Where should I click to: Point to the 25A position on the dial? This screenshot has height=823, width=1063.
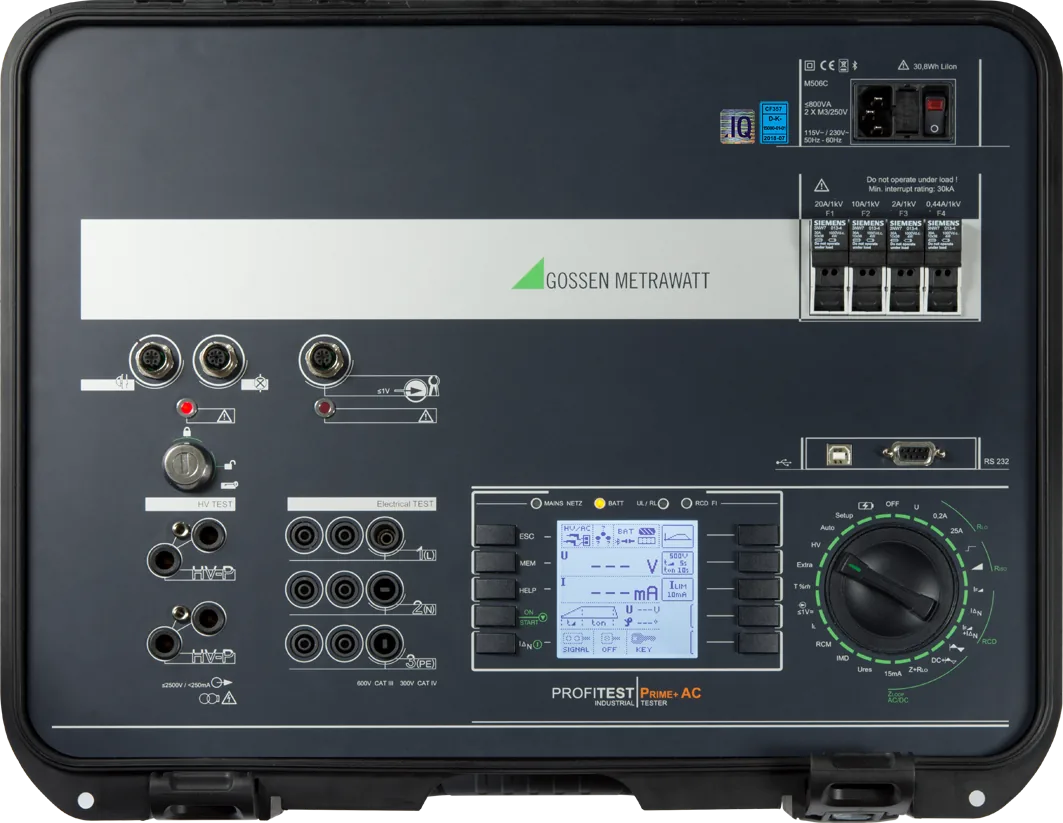(957, 530)
